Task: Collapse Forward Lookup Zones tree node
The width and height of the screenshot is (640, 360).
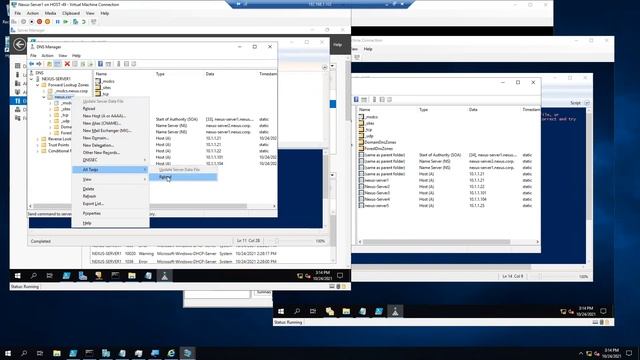Action: 38,85
